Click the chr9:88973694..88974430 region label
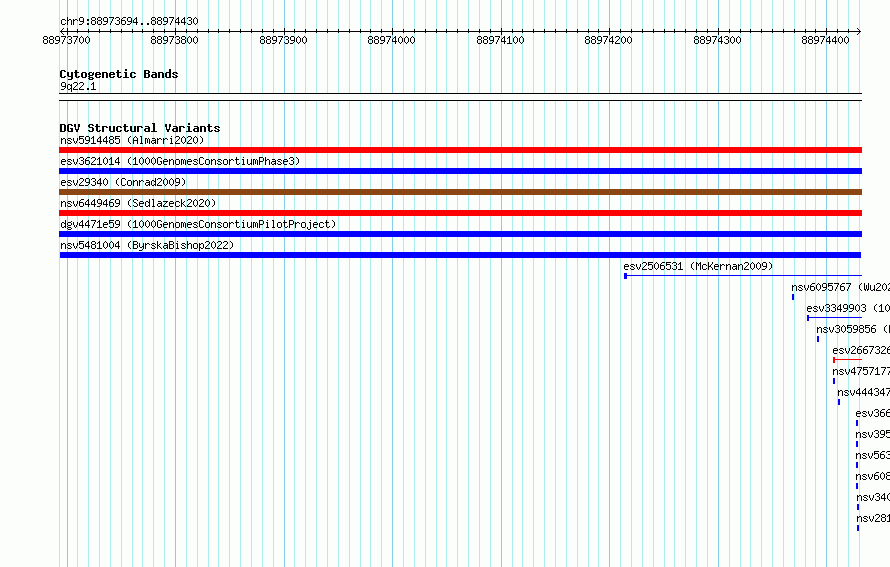890x567 pixels. pyautogui.click(x=129, y=21)
